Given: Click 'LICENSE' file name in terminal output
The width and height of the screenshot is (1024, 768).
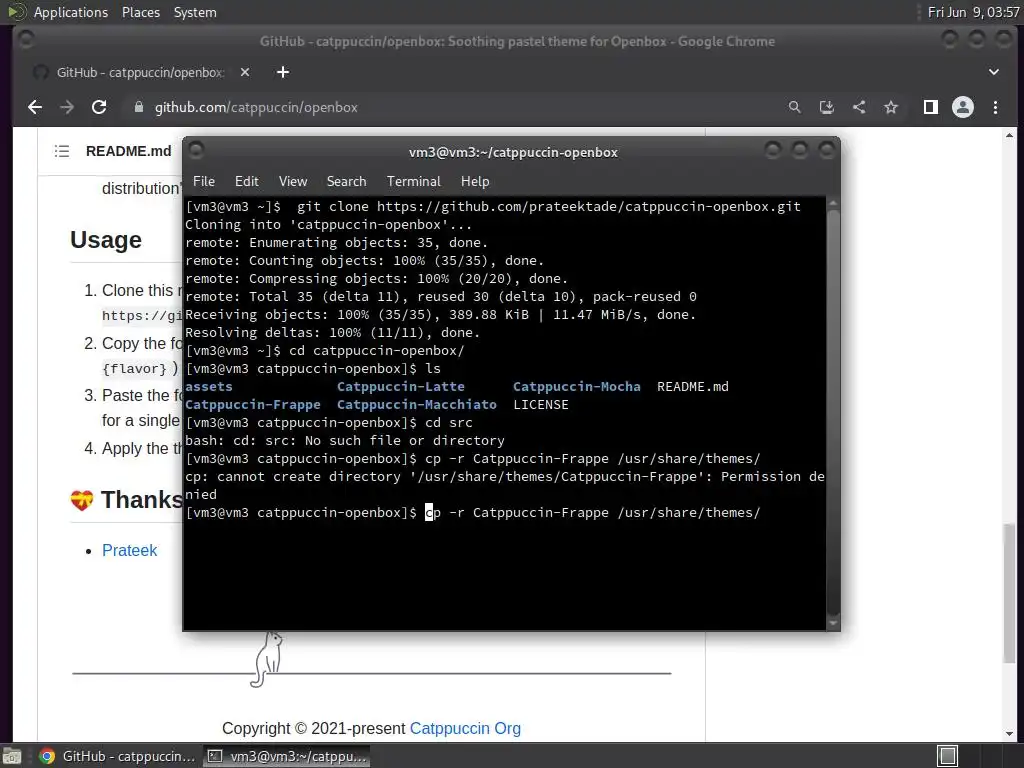Looking at the screenshot, I should (541, 405).
